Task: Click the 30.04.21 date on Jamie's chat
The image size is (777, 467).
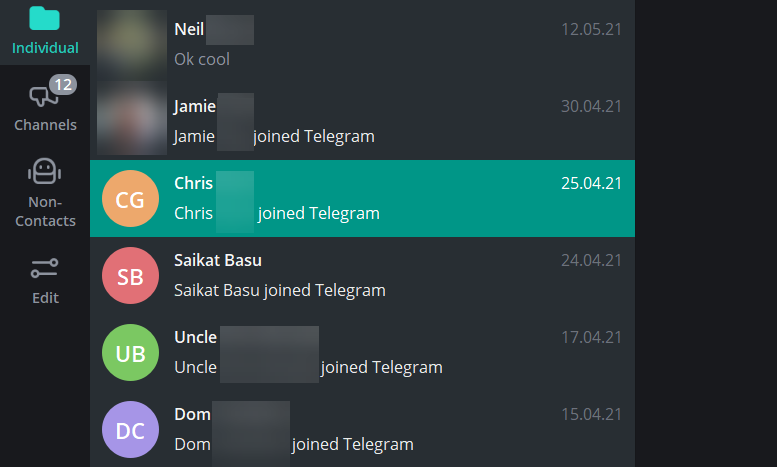Action: pos(591,107)
